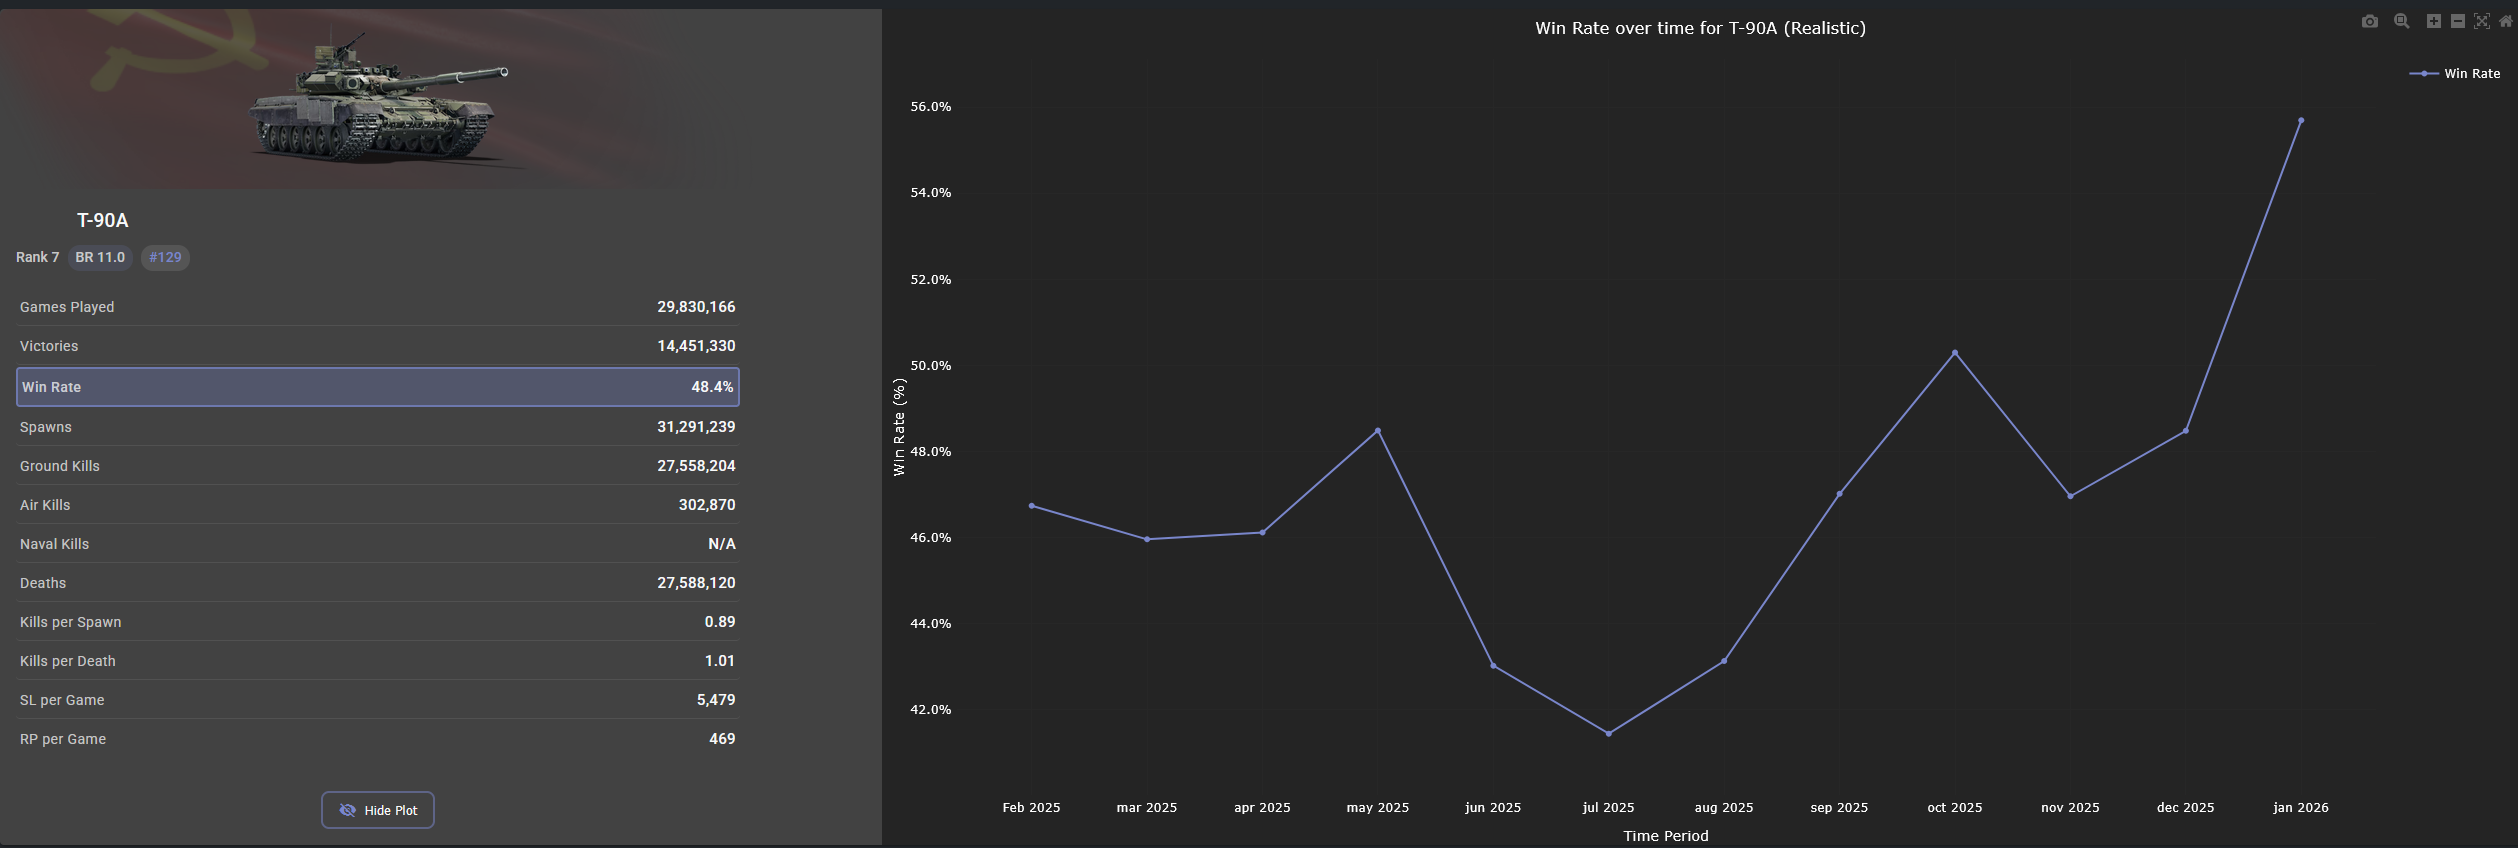The width and height of the screenshot is (2518, 848).
Task: Click the jul 2025 lowest data point
Action: [1608, 734]
